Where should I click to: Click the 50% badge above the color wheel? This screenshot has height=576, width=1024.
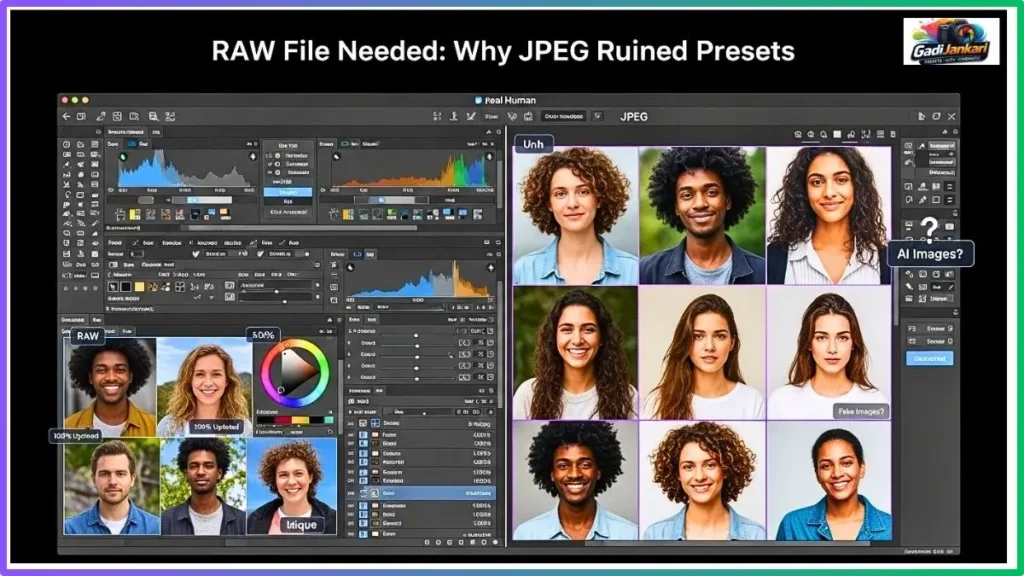click(263, 334)
